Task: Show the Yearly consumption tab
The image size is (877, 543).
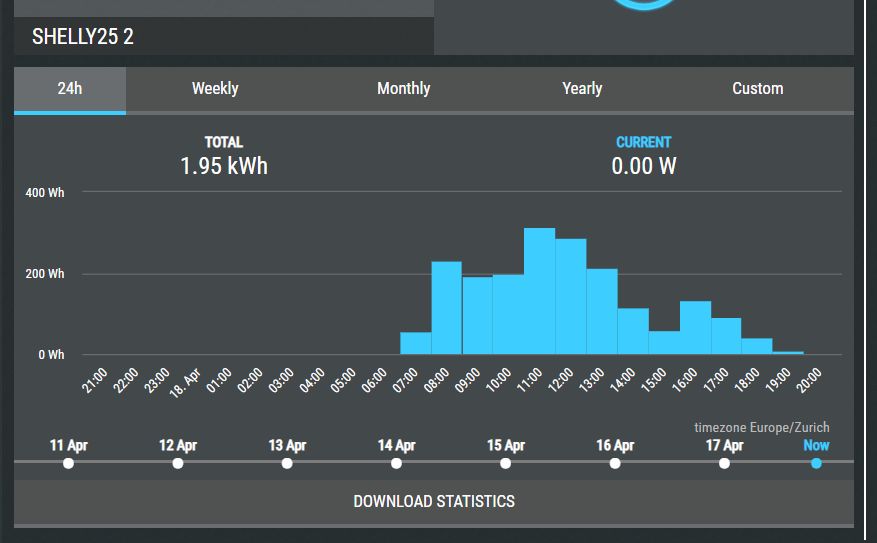Action: point(582,88)
